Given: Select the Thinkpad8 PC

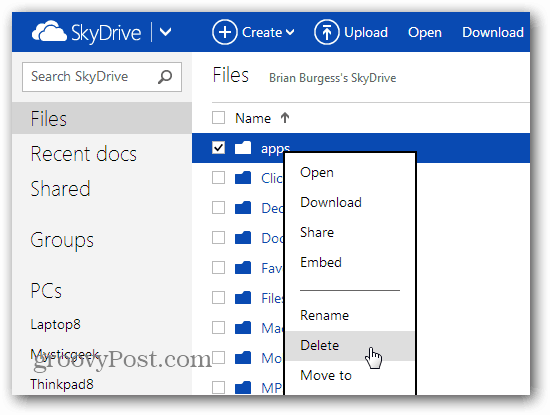Looking at the screenshot, I should (x=62, y=384).
